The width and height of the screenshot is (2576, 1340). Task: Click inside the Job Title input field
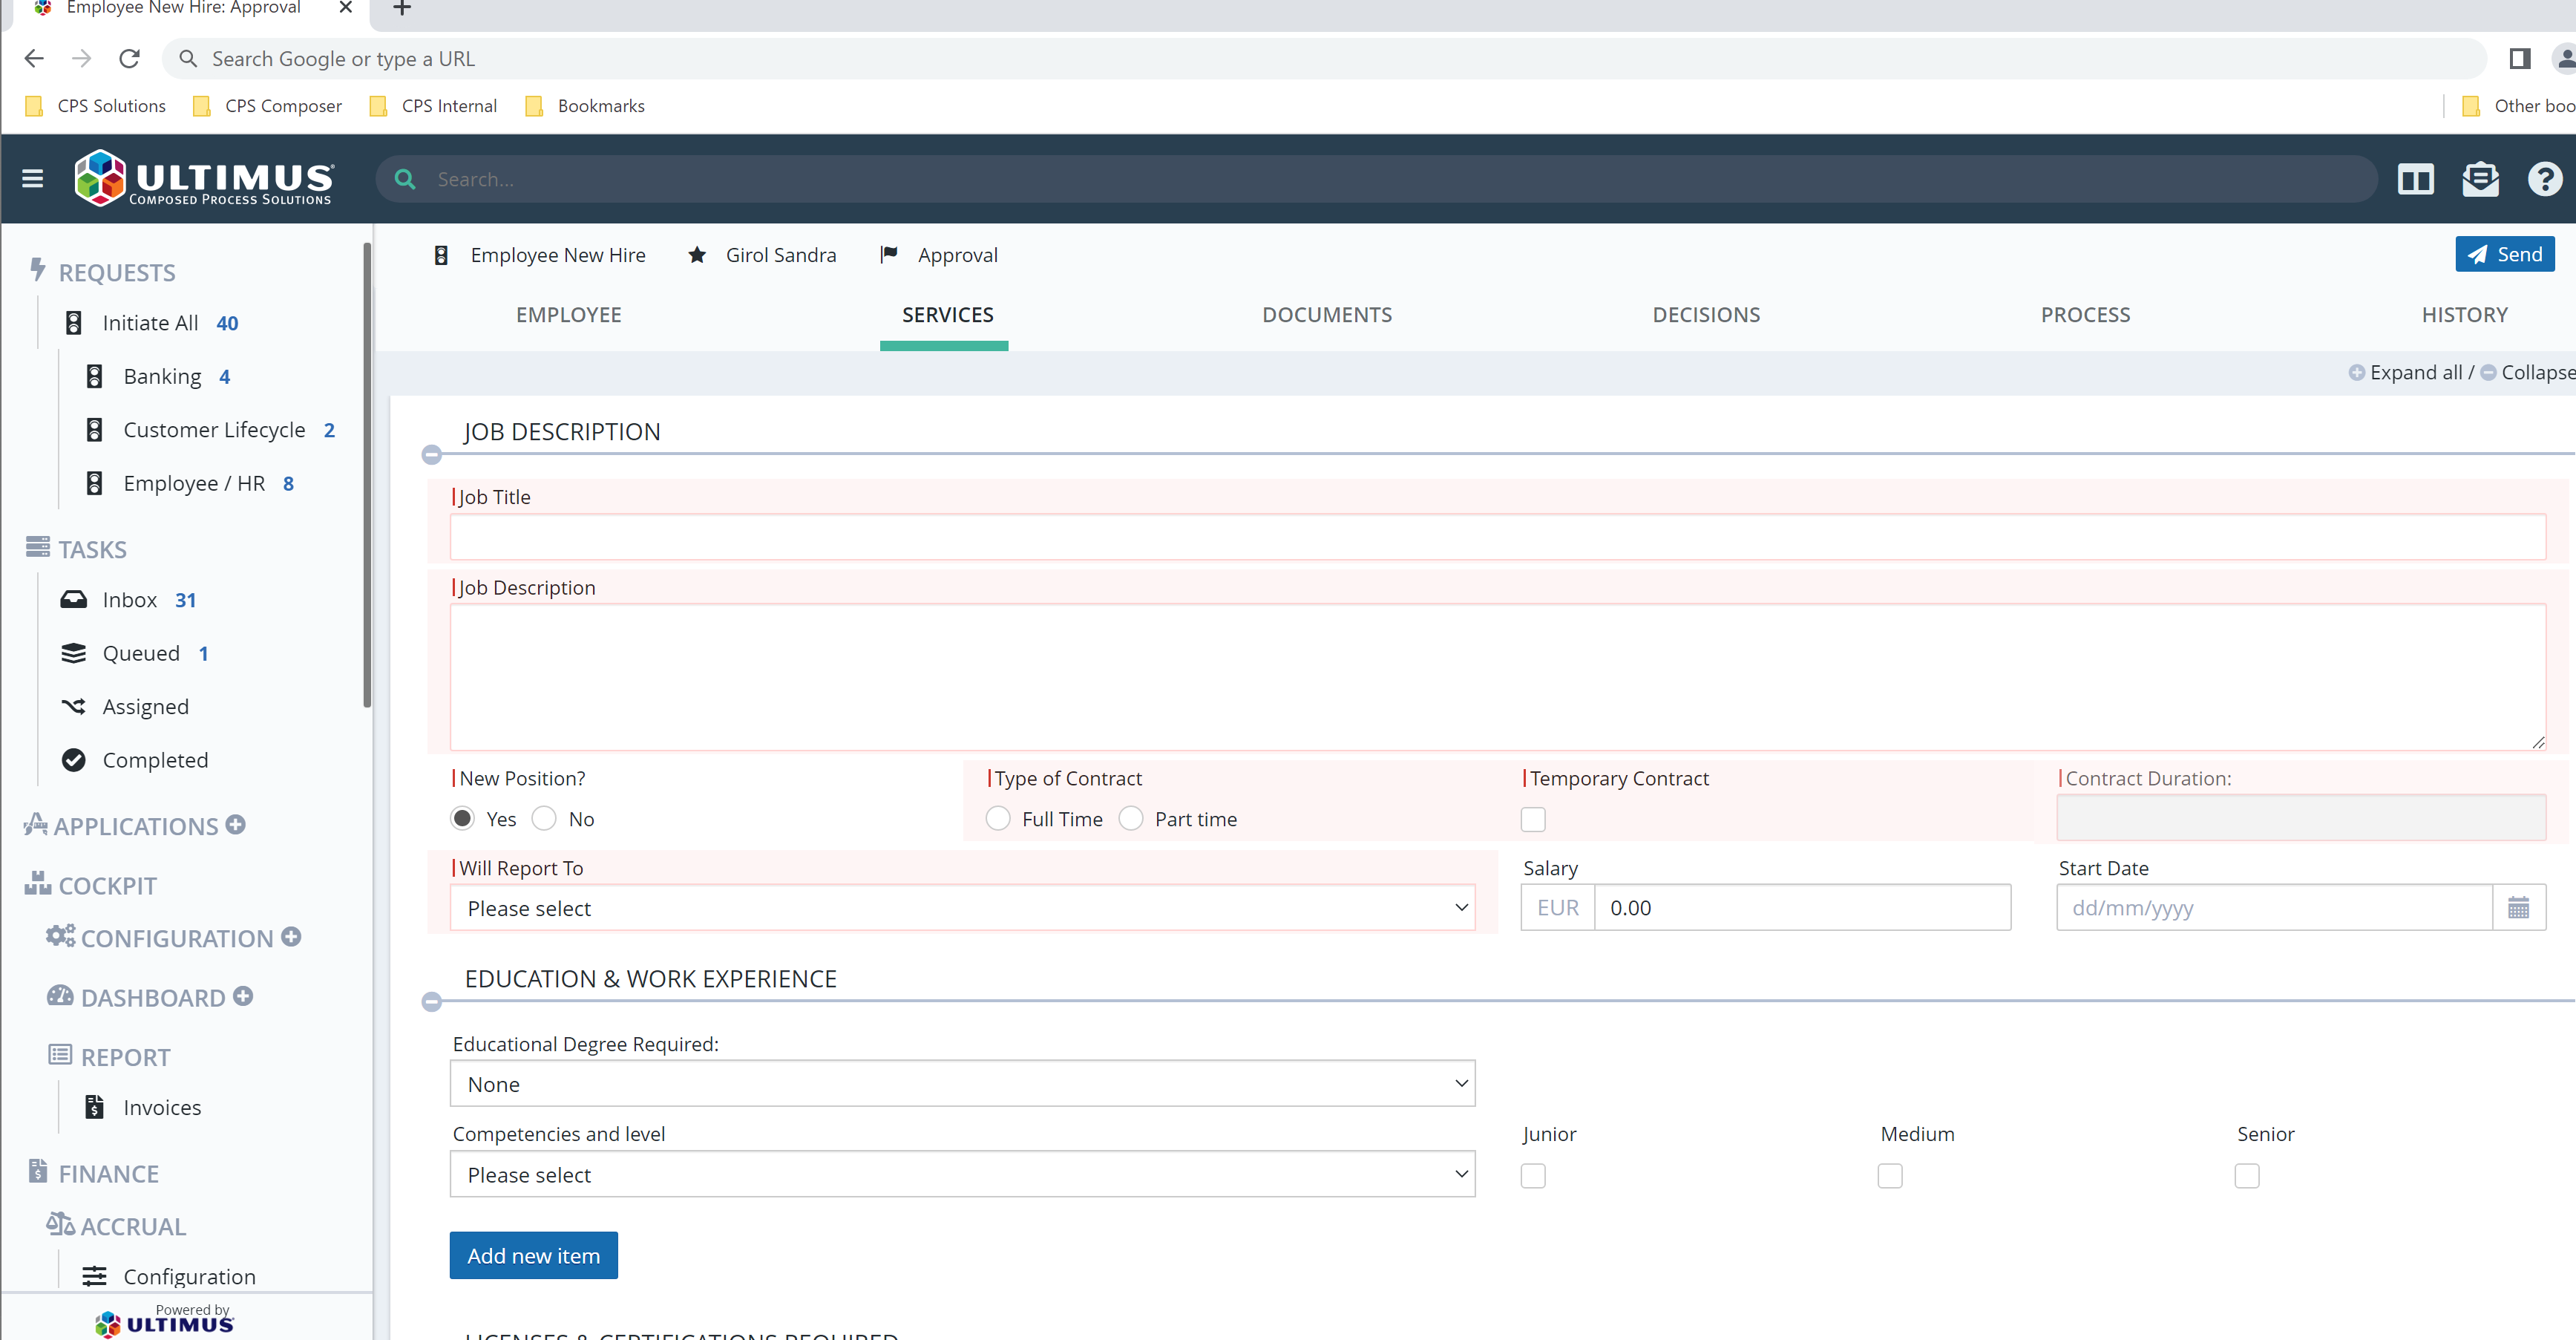(x=1495, y=537)
